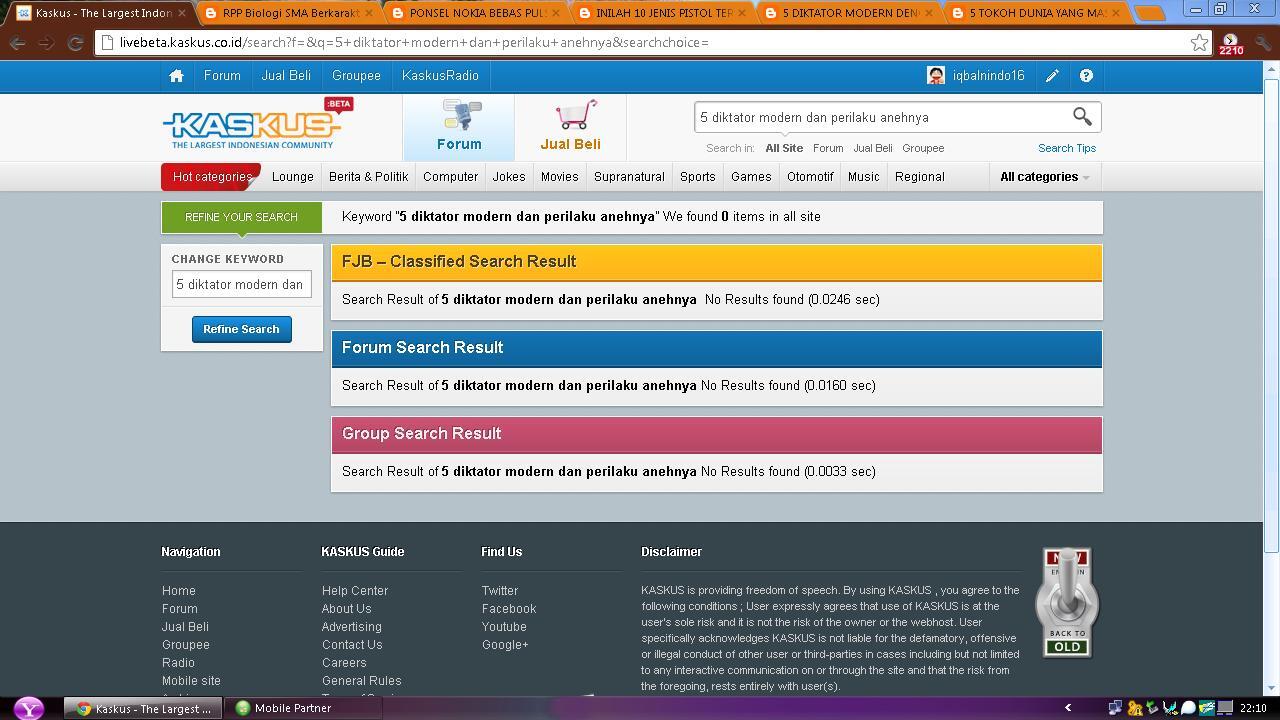Open Help Center in the footer
This screenshot has width=1280, height=720.
pos(355,591)
